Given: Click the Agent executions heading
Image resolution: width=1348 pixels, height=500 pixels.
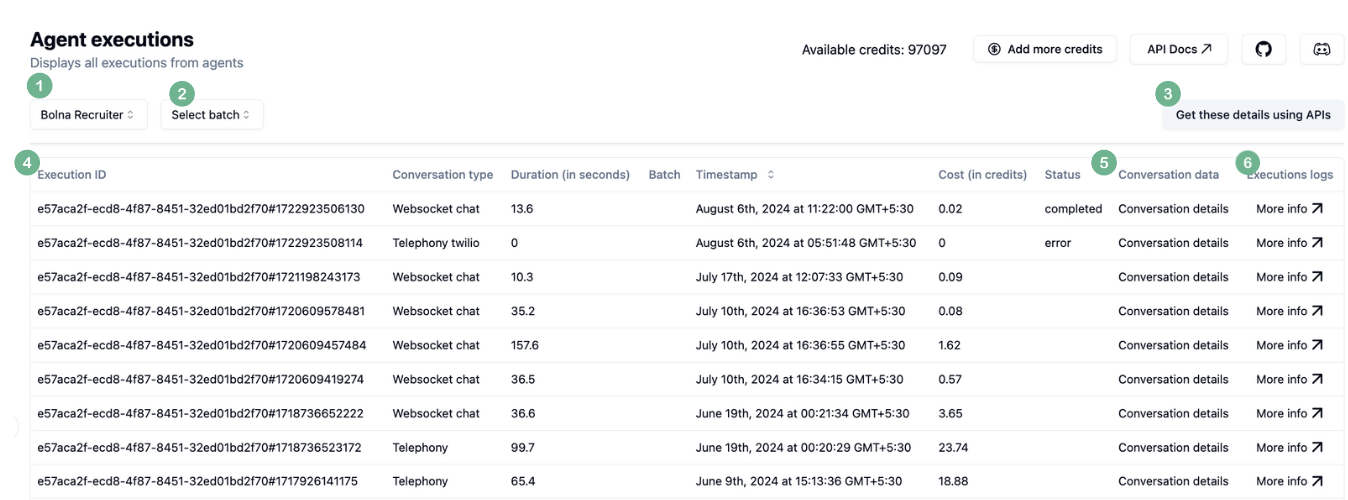Looking at the screenshot, I should (112, 40).
